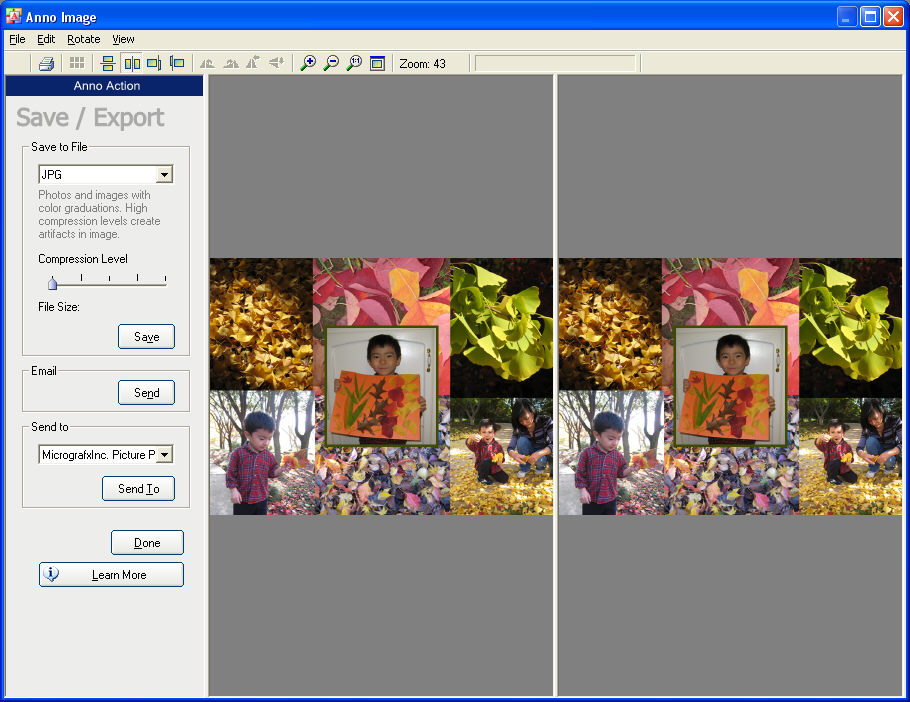Click the info icon on Learn More

(51, 574)
